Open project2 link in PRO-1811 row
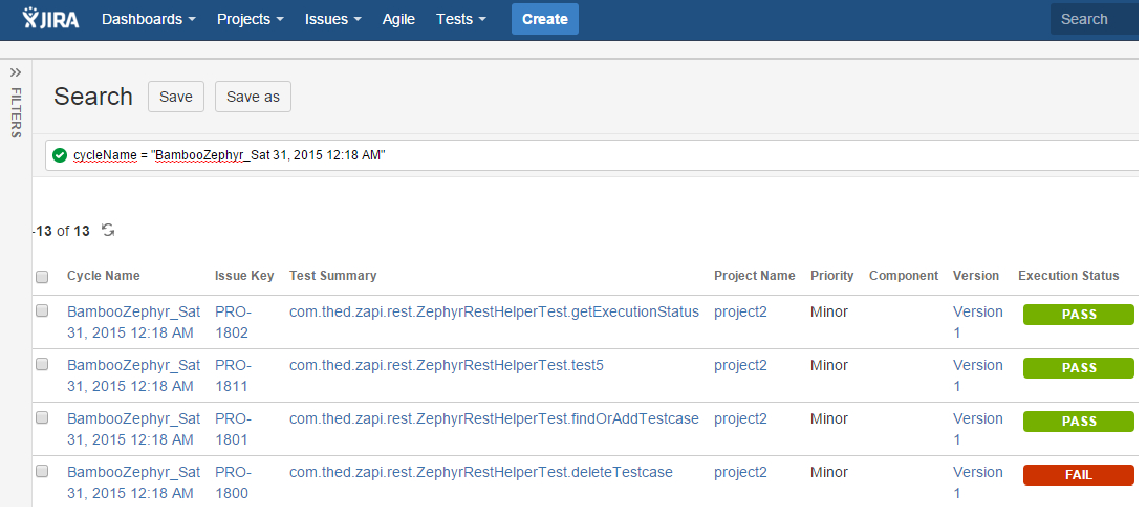This screenshot has width=1139, height=507. point(740,365)
